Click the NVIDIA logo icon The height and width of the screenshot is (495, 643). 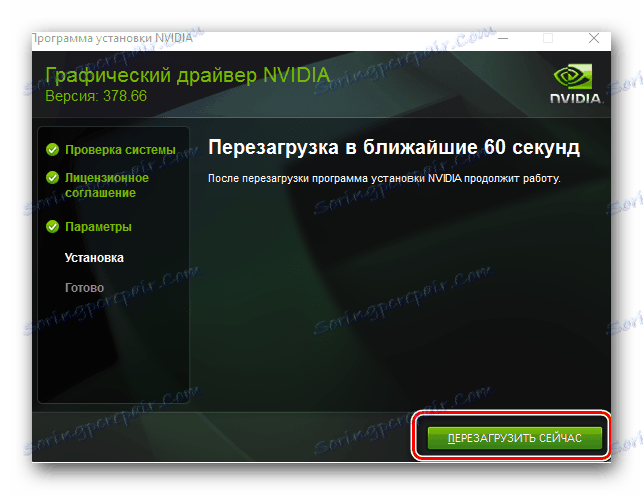point(575,84)
